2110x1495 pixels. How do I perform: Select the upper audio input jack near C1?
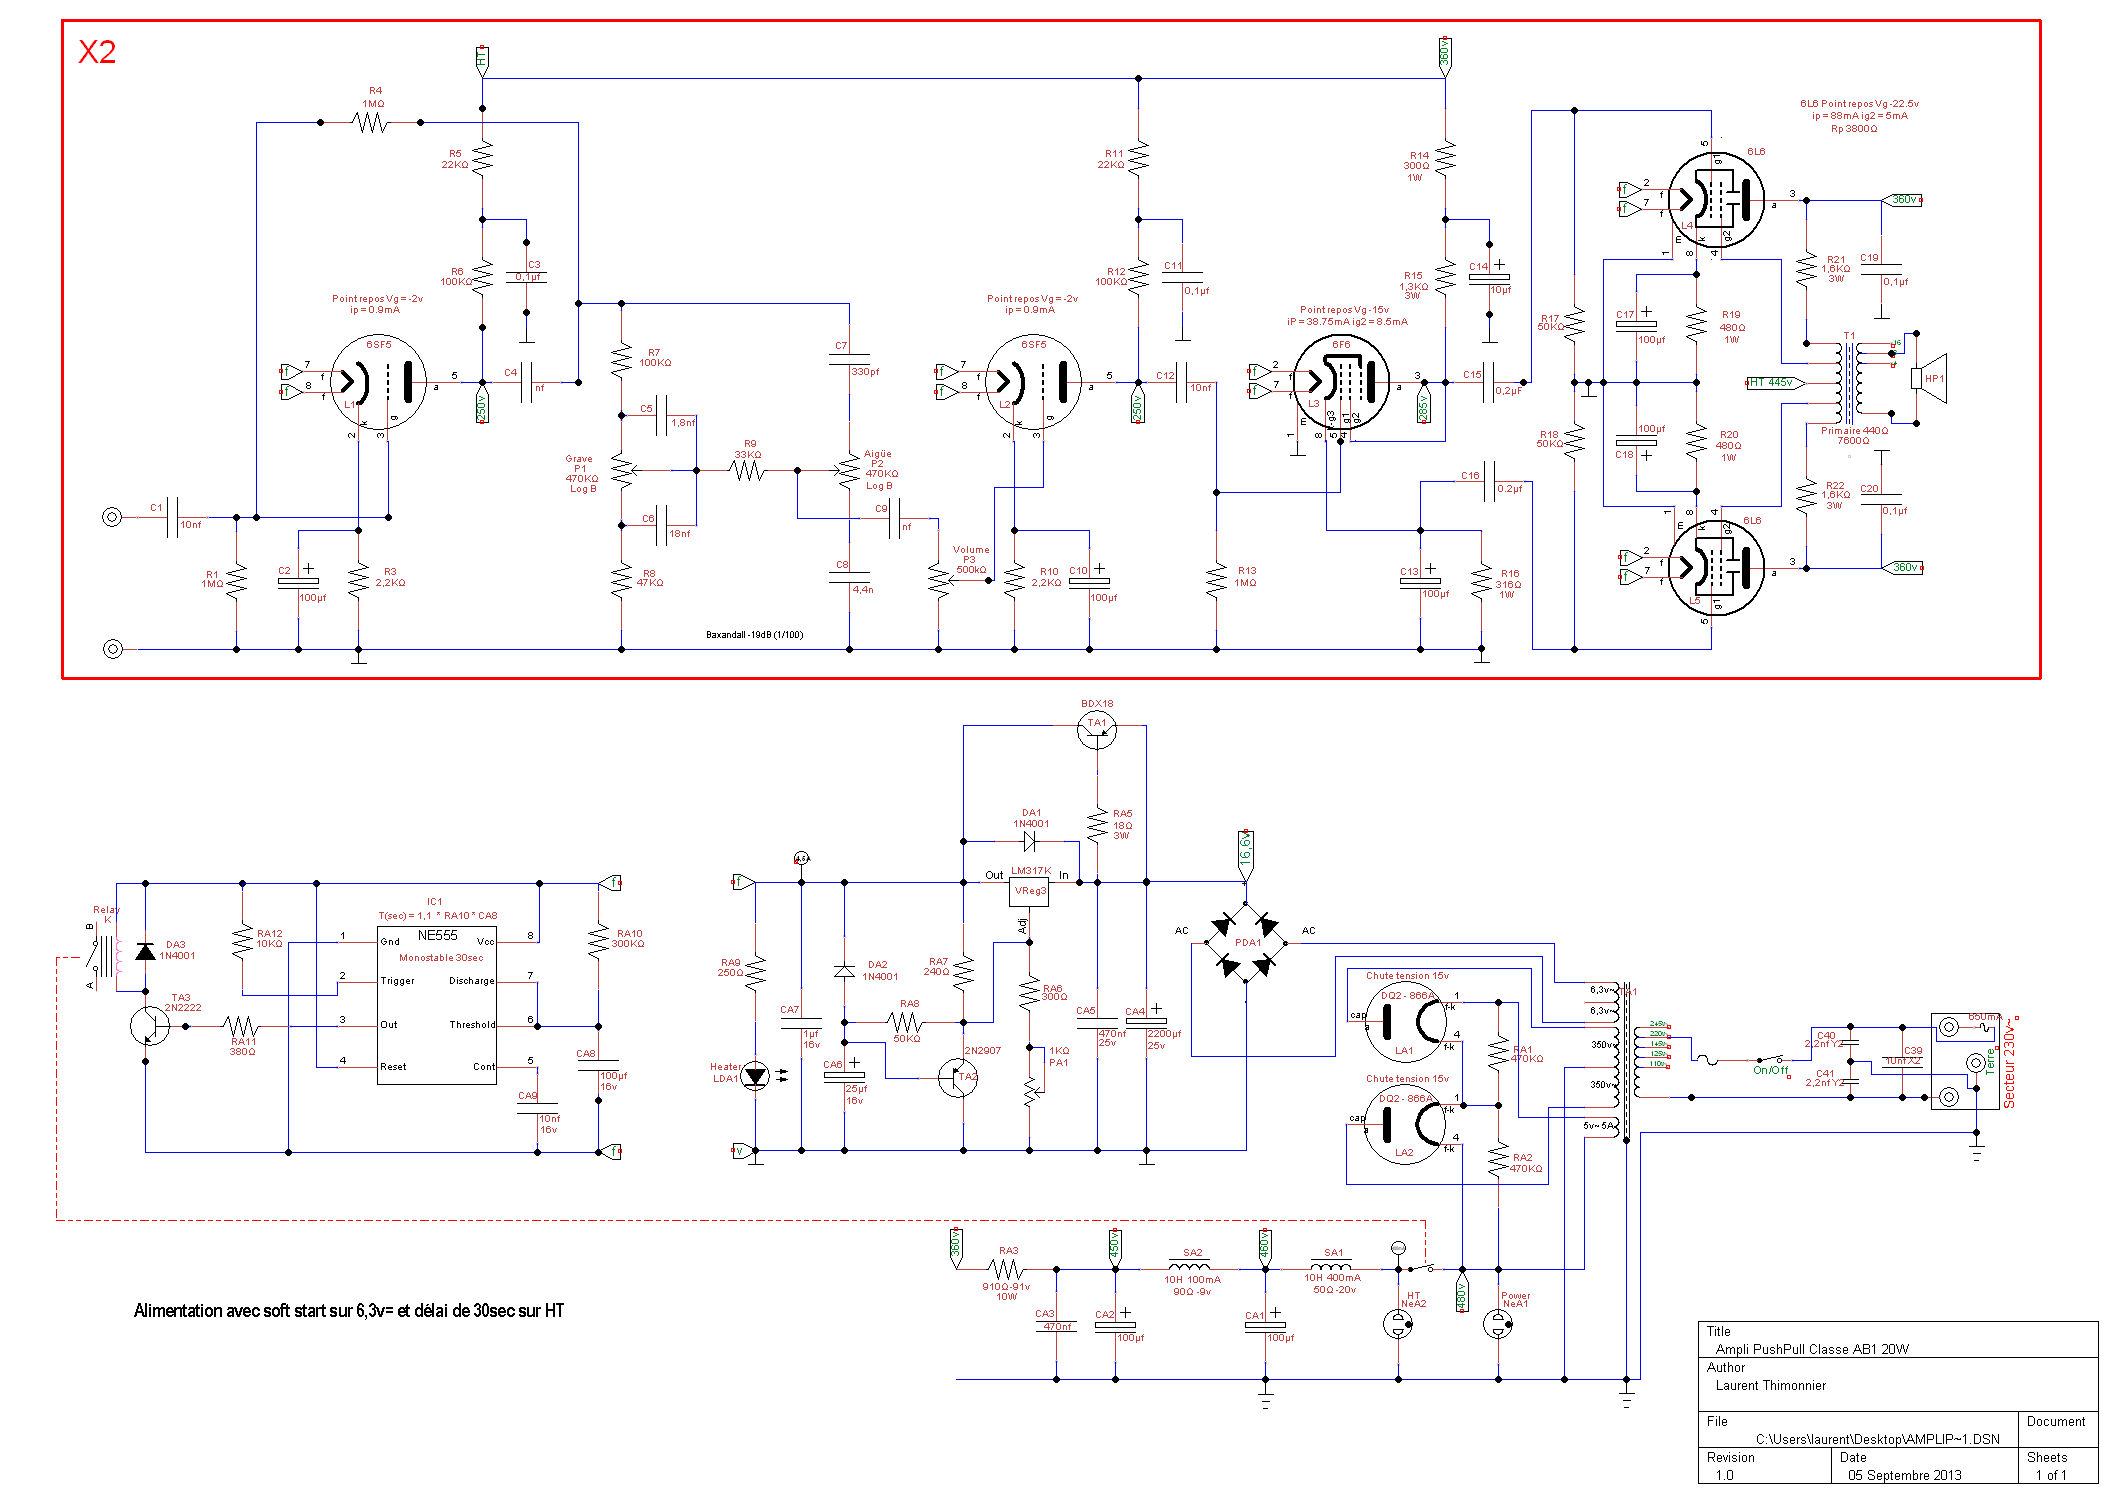pyautogui.click(x=112, y=517)
